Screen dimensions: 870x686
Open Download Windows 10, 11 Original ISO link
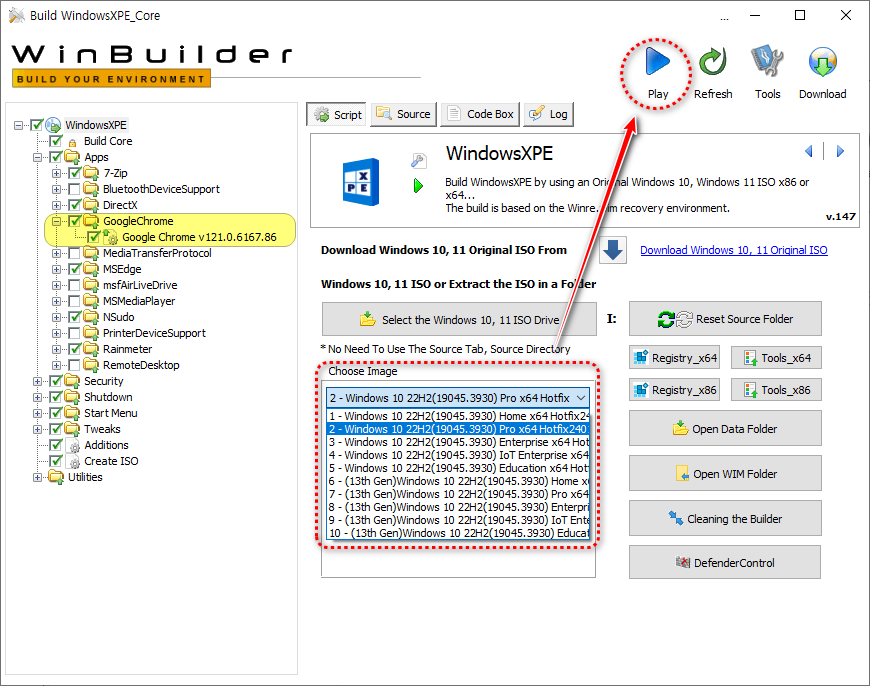click(x=734, y=250)
